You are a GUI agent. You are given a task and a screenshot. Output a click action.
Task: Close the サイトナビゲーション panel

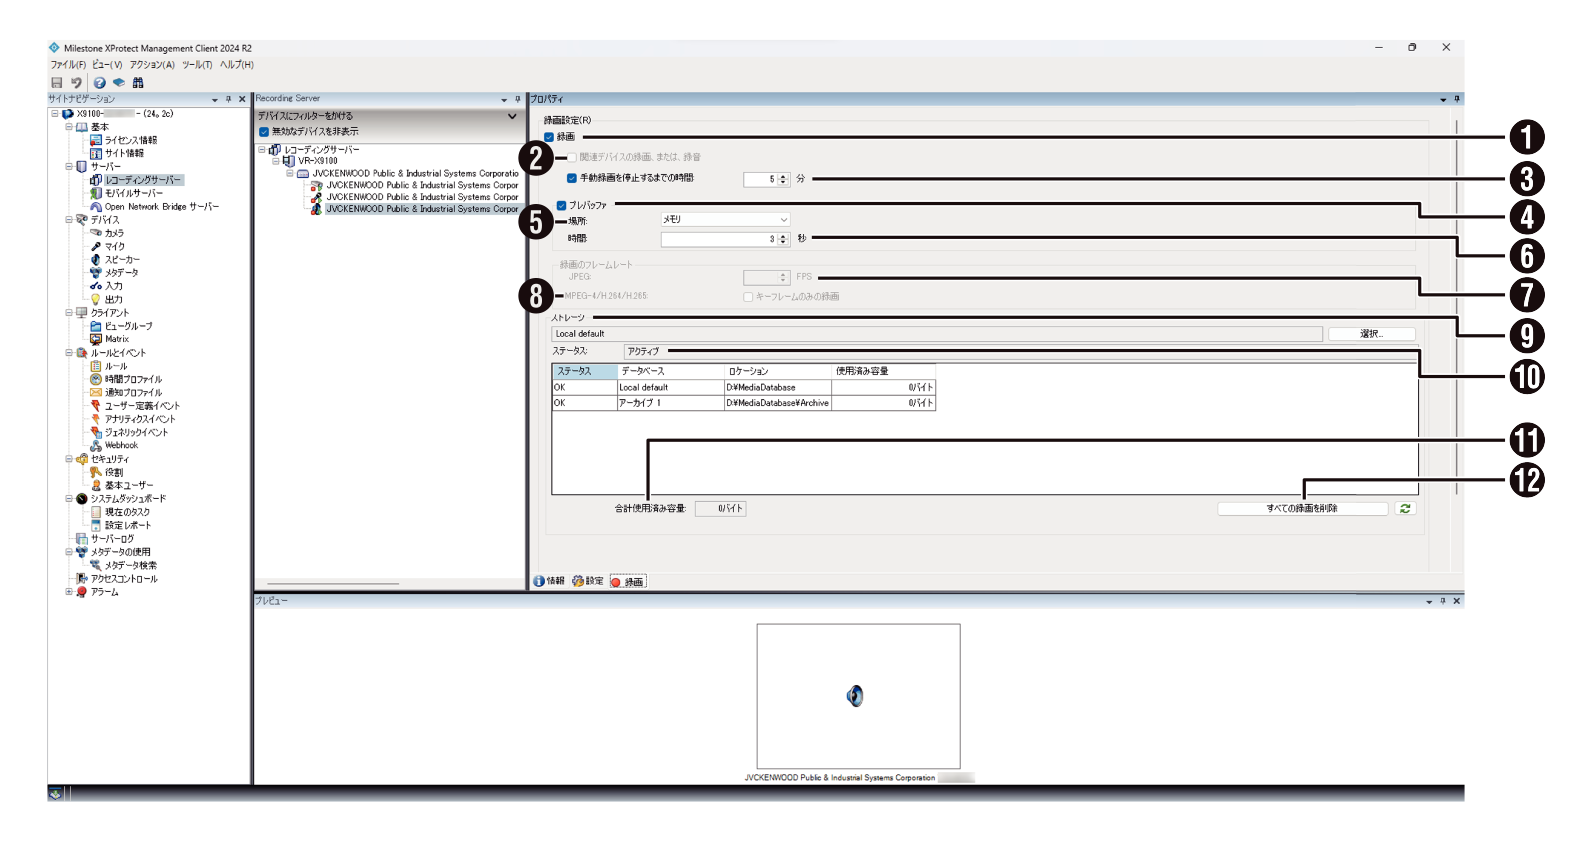pos(242,100)
